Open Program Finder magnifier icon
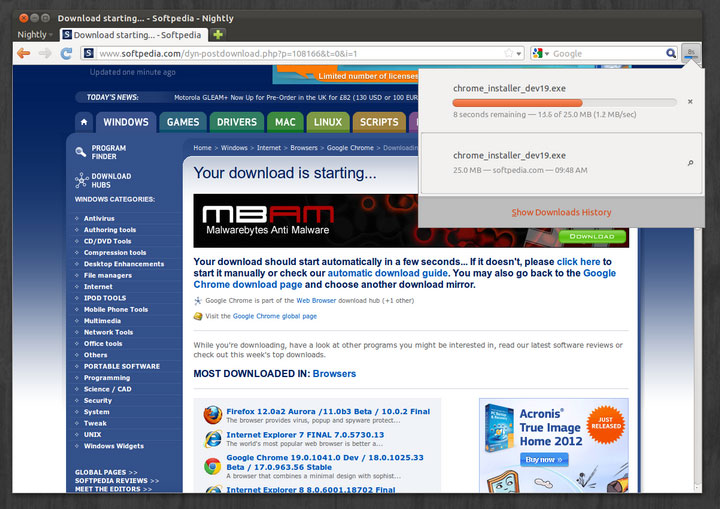Screen dimensions: 720x509 81,152
